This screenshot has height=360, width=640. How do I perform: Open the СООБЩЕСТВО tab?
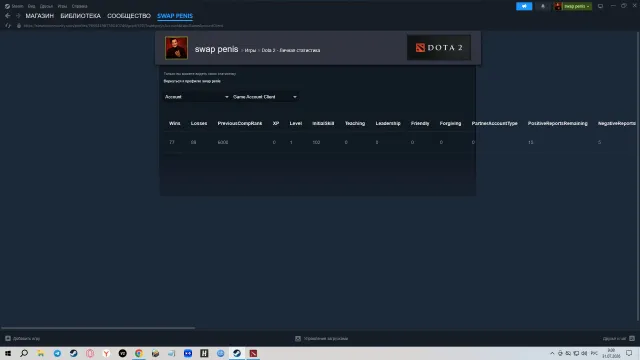[129, 16]
